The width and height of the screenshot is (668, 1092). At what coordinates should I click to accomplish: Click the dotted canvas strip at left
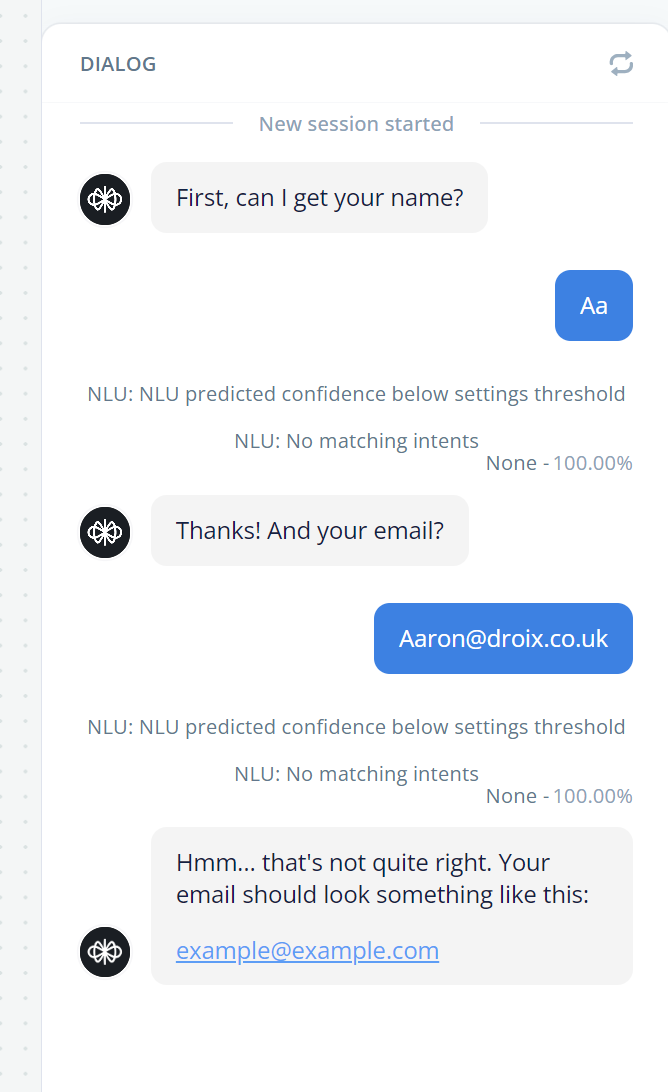20,546
